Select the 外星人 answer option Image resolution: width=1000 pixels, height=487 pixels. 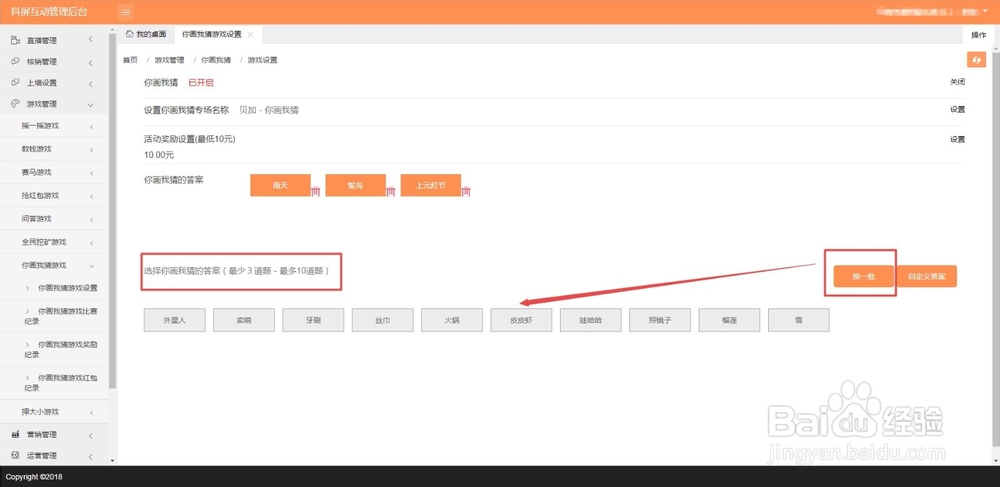(x=174, y=321)
